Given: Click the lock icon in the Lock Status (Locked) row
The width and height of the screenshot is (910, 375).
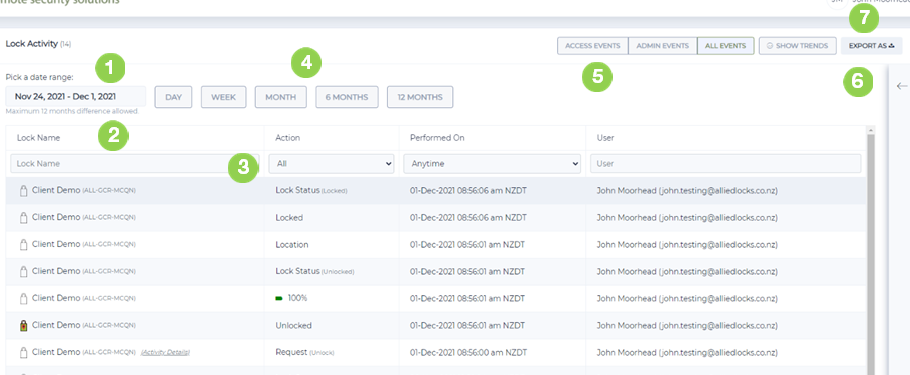Looking at the screenshot, I should (24, 190).
